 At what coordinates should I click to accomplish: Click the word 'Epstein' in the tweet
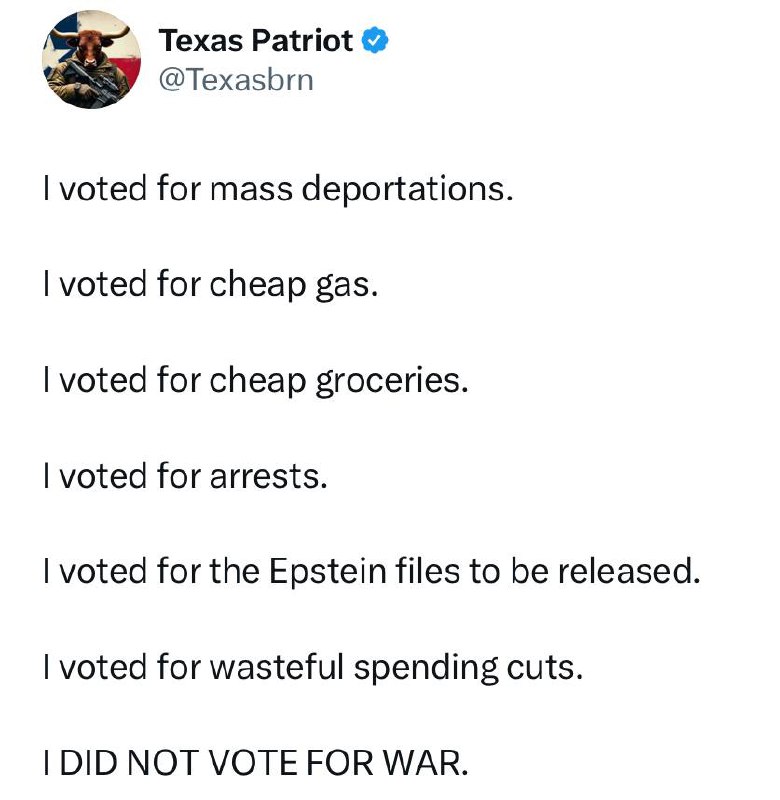coord(328,572)
